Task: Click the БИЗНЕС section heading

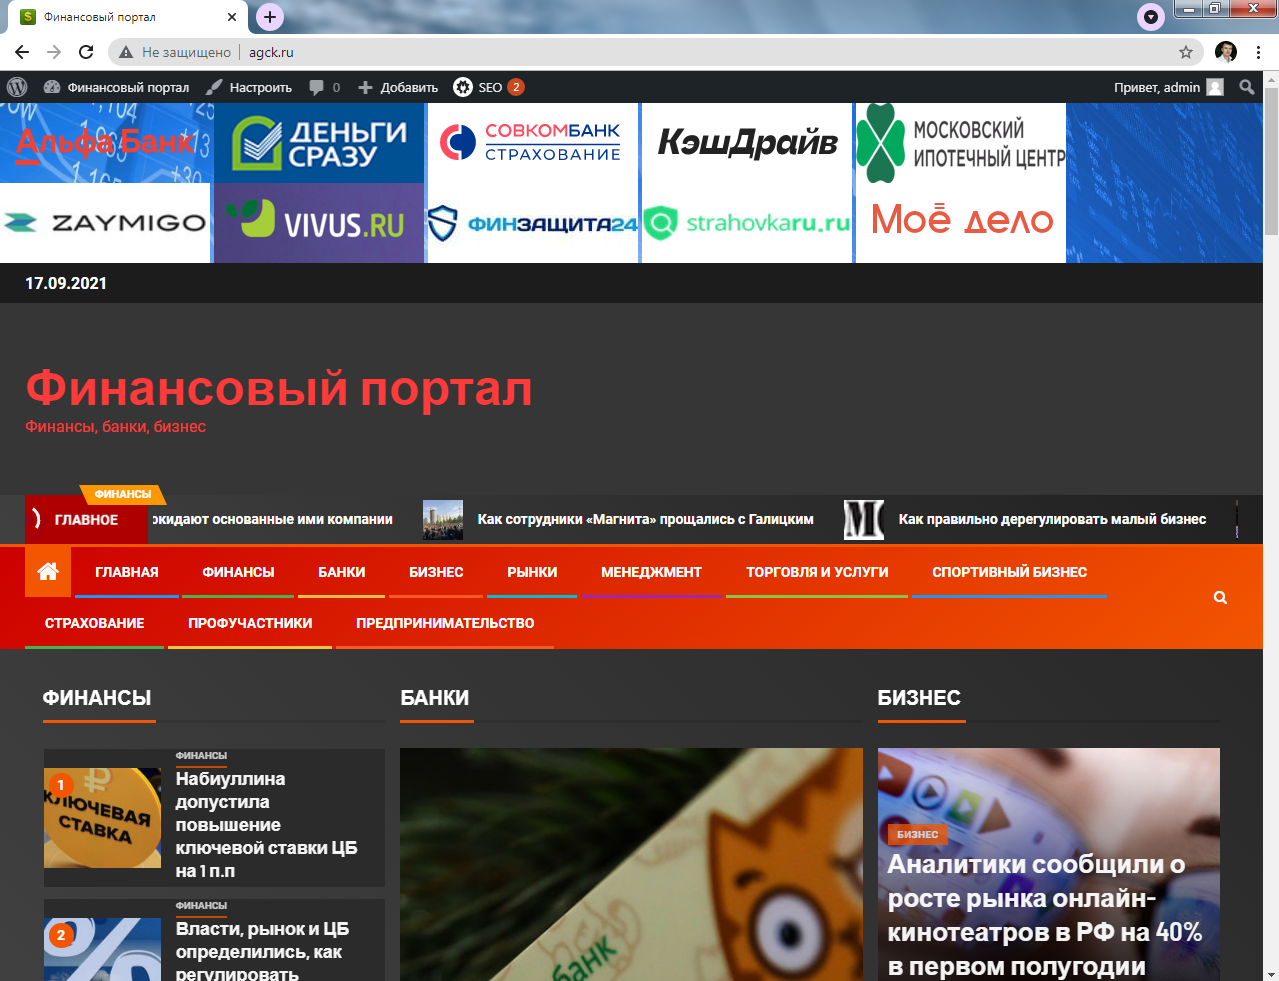Action: click(x=919, y=698)
